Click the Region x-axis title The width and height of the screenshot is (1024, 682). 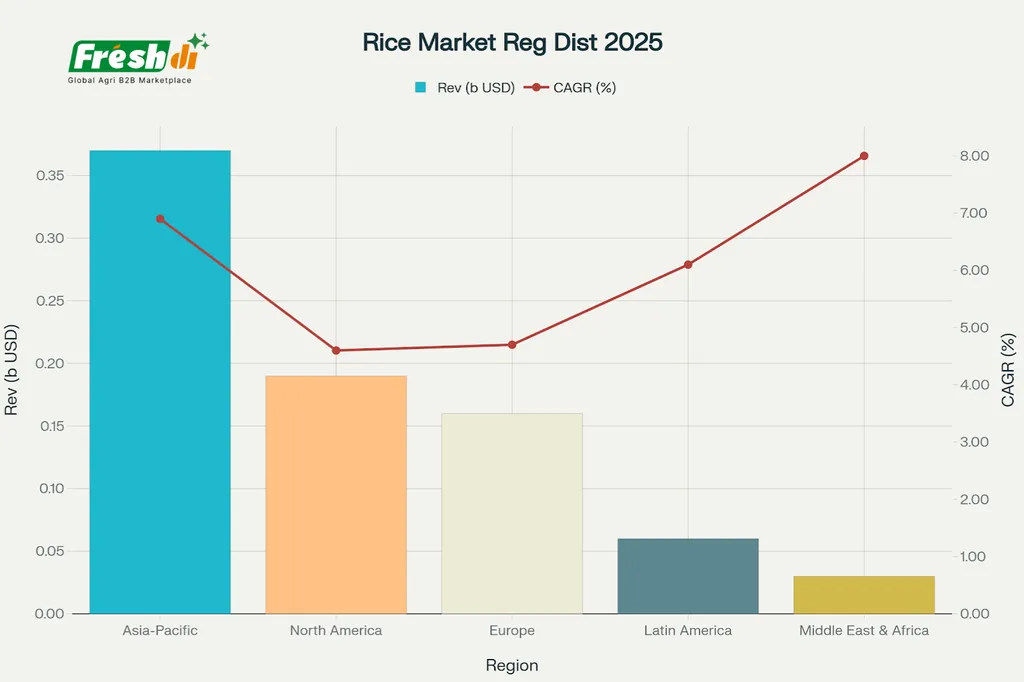tap(512, 666)
